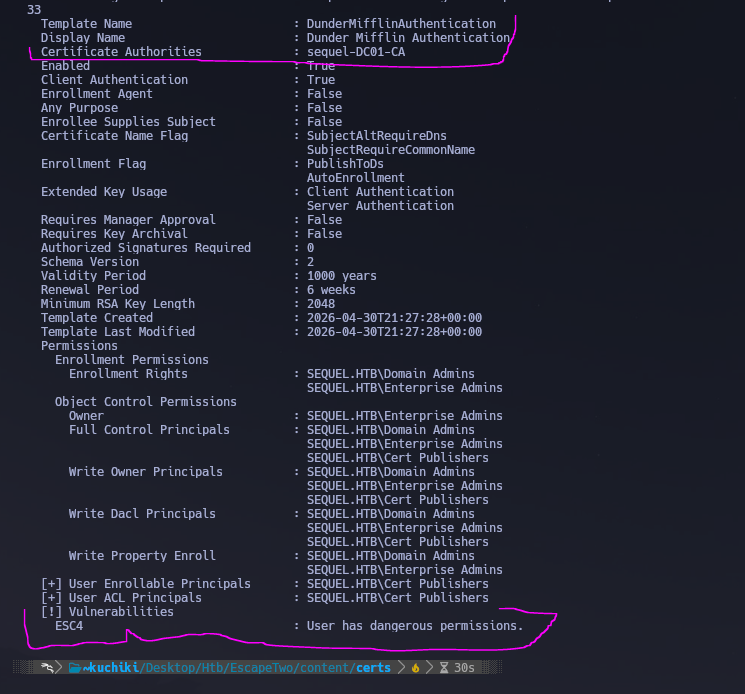Click the '[!] Vulnerabilities' heading
The image size is (745, 694).
(x=107, y=612)
